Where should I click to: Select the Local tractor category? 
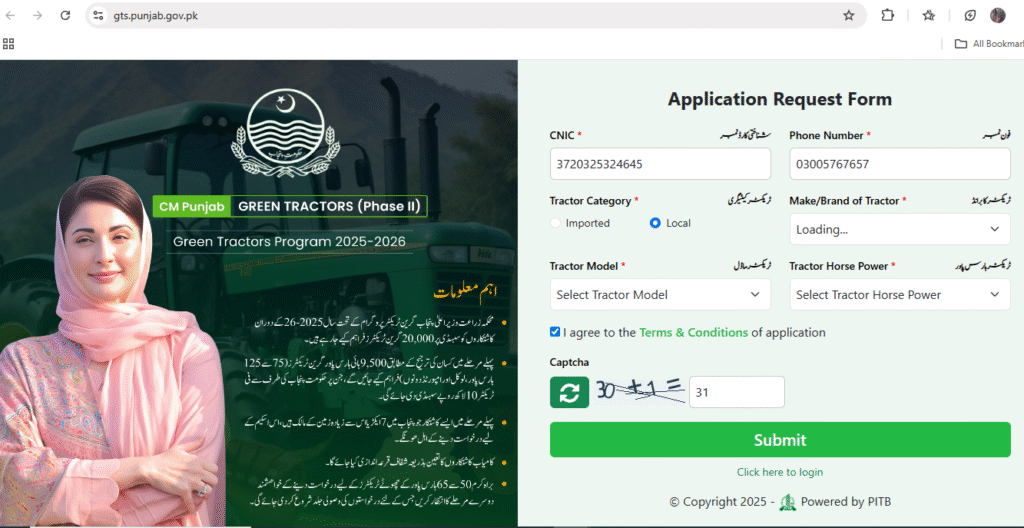655,223
